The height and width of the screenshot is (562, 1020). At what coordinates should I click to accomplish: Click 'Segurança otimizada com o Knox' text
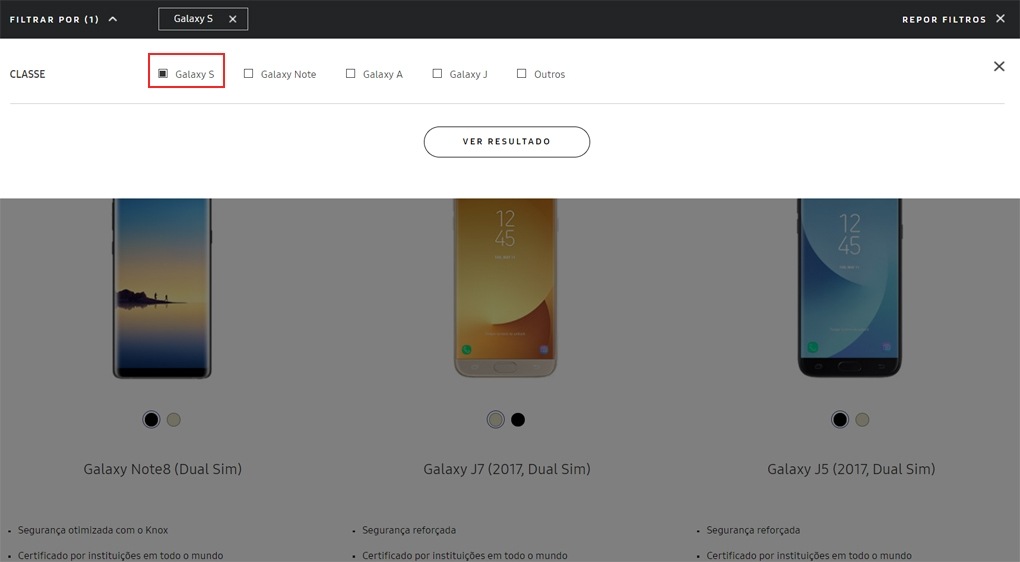click(x=93, y=530)
